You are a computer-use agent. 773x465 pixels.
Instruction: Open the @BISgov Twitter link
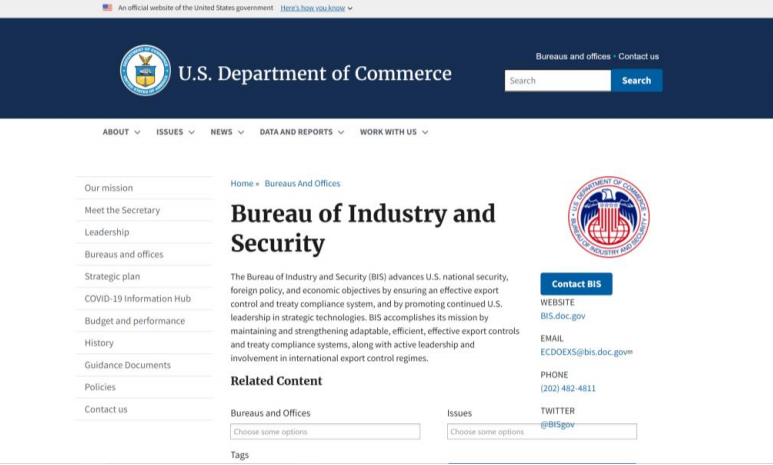coord(557,425)
